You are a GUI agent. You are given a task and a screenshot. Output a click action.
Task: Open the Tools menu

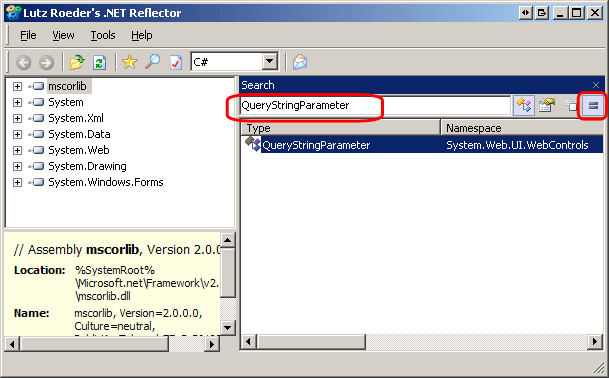[x=103, y=35]
